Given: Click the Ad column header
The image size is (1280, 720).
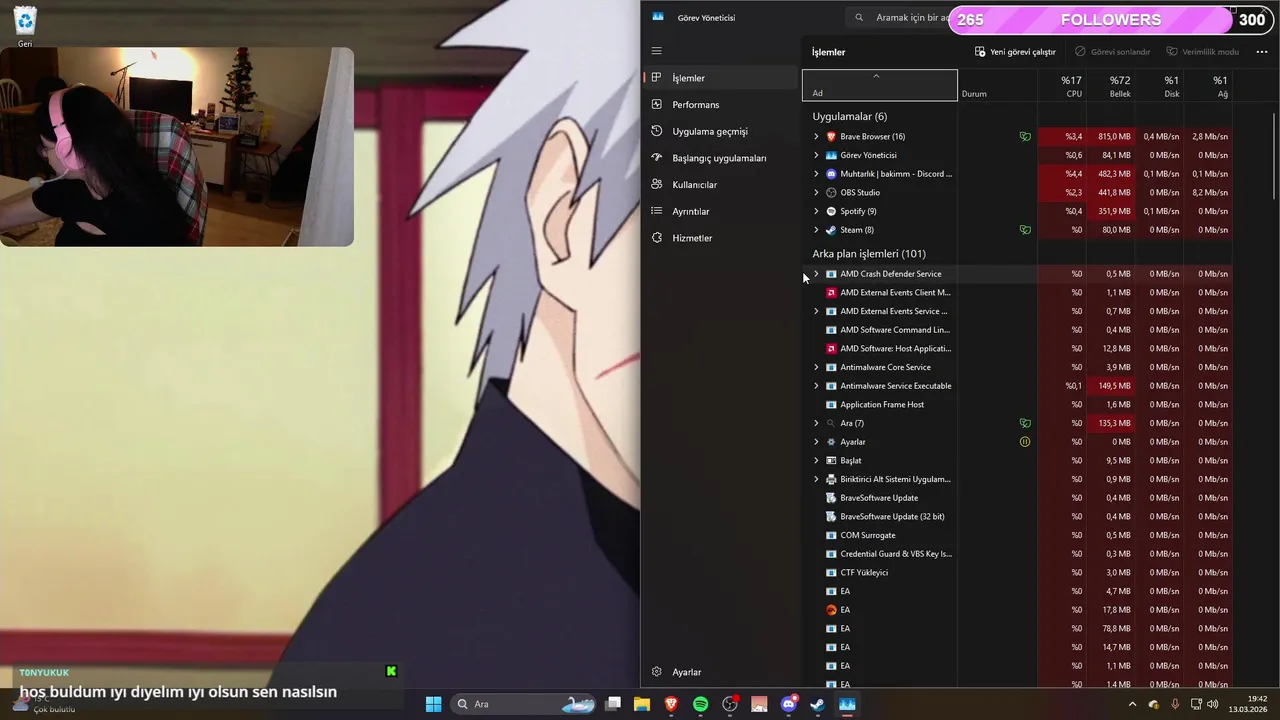Looking at the screenshot, I should [880, 85].
